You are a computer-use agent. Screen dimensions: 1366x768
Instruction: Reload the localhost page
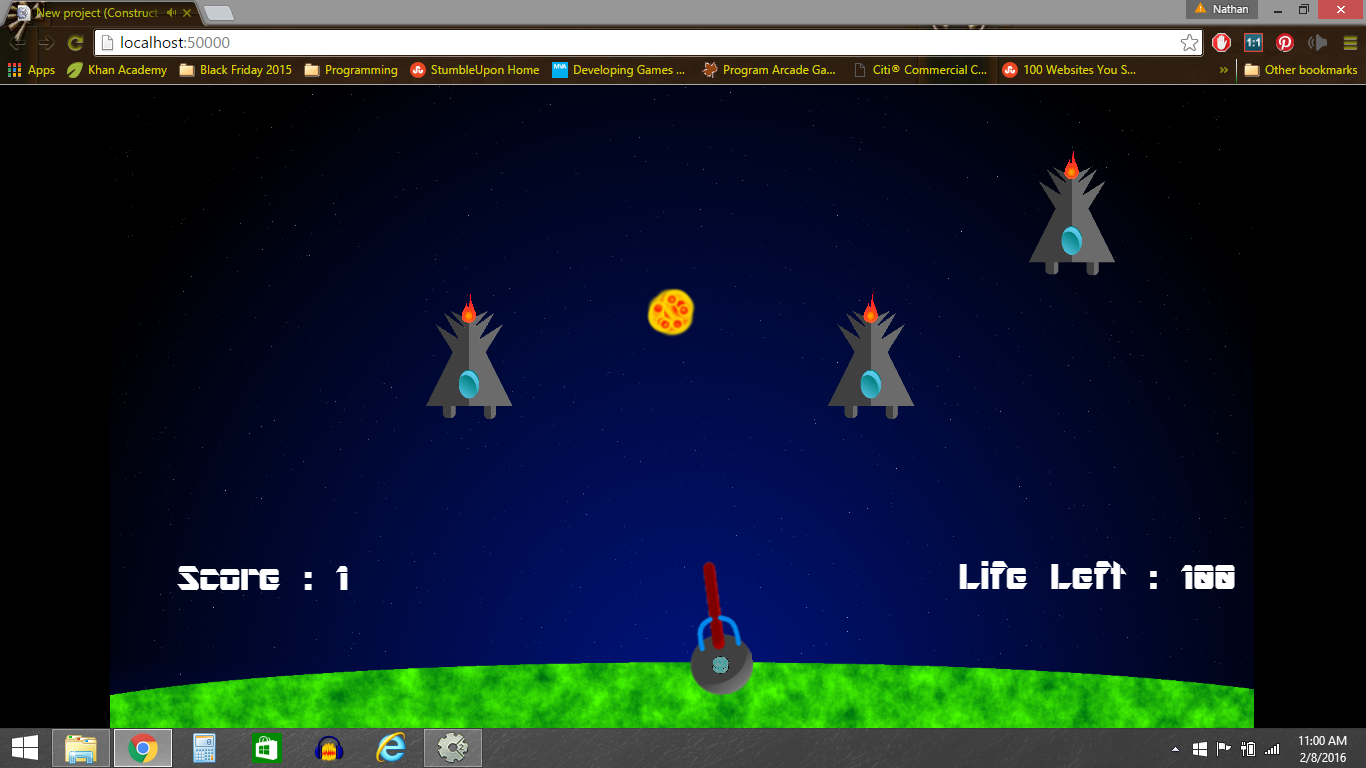click(75, 42)
